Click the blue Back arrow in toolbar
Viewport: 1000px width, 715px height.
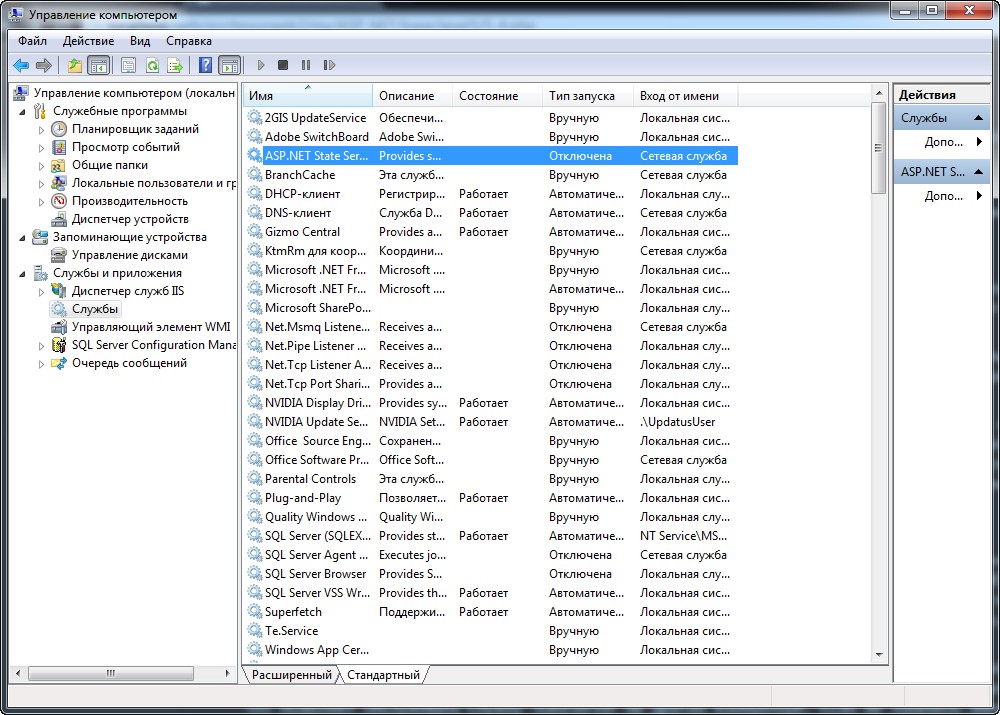[21, 65]
